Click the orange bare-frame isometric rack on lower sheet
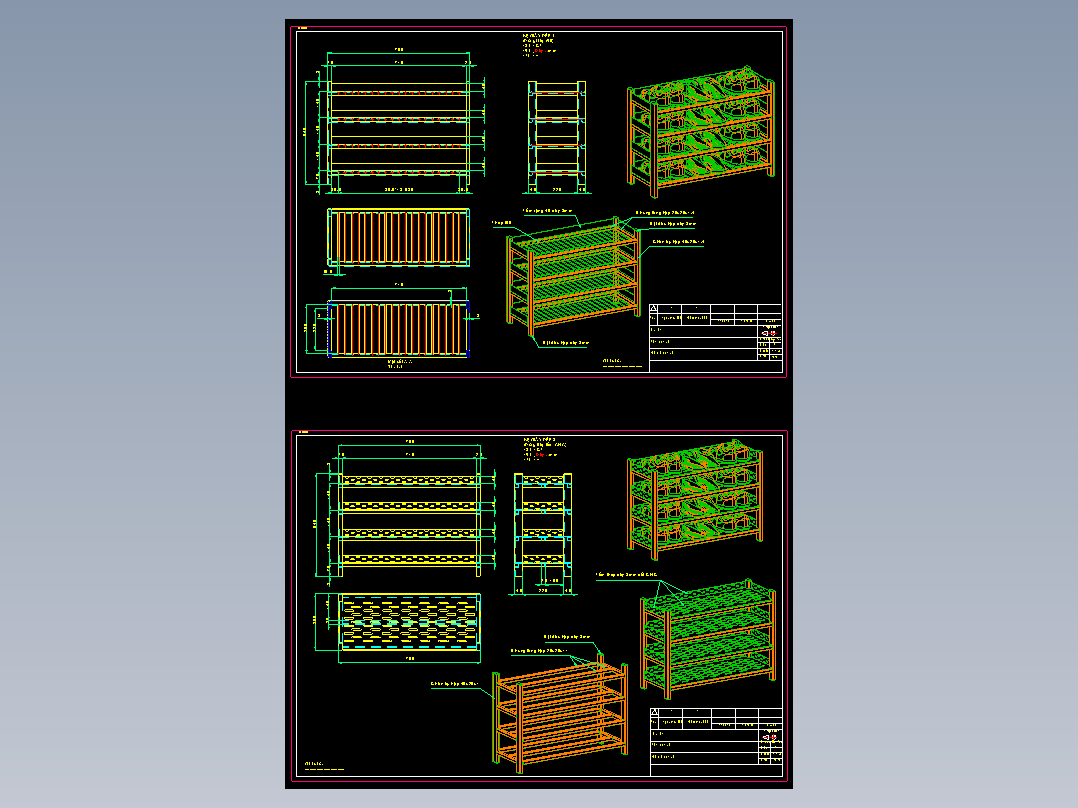The height and width of the screenshot is (808, 1078). pos(560,715)
